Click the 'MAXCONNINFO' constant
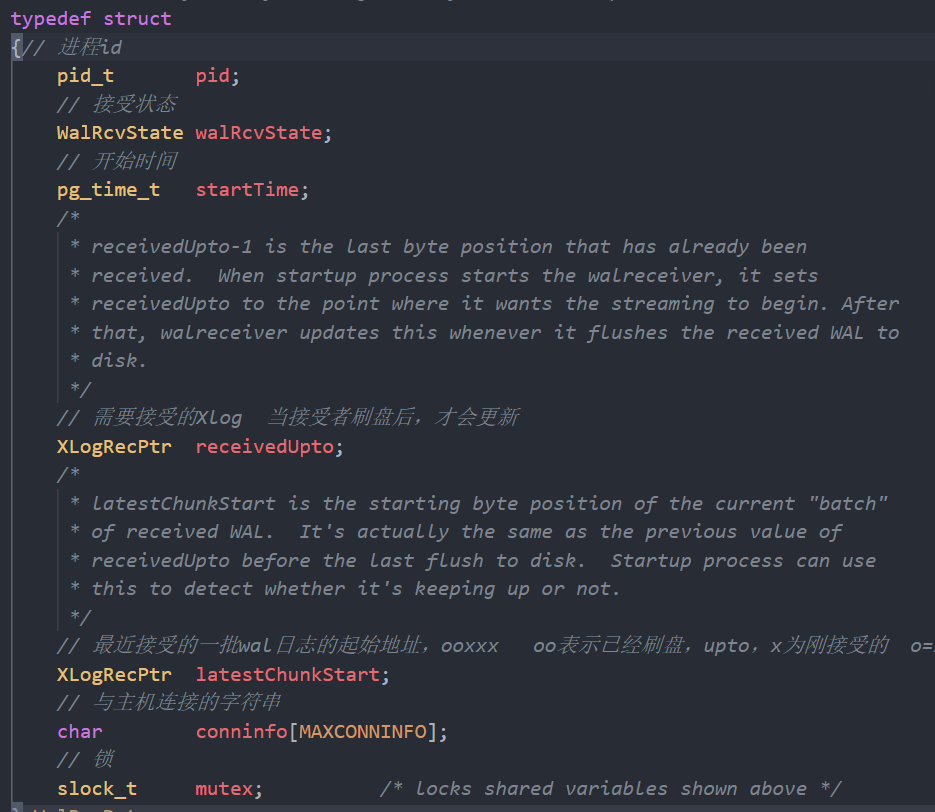Image resolution: width=935 pixels, height=812 pixels. (363, 732)
